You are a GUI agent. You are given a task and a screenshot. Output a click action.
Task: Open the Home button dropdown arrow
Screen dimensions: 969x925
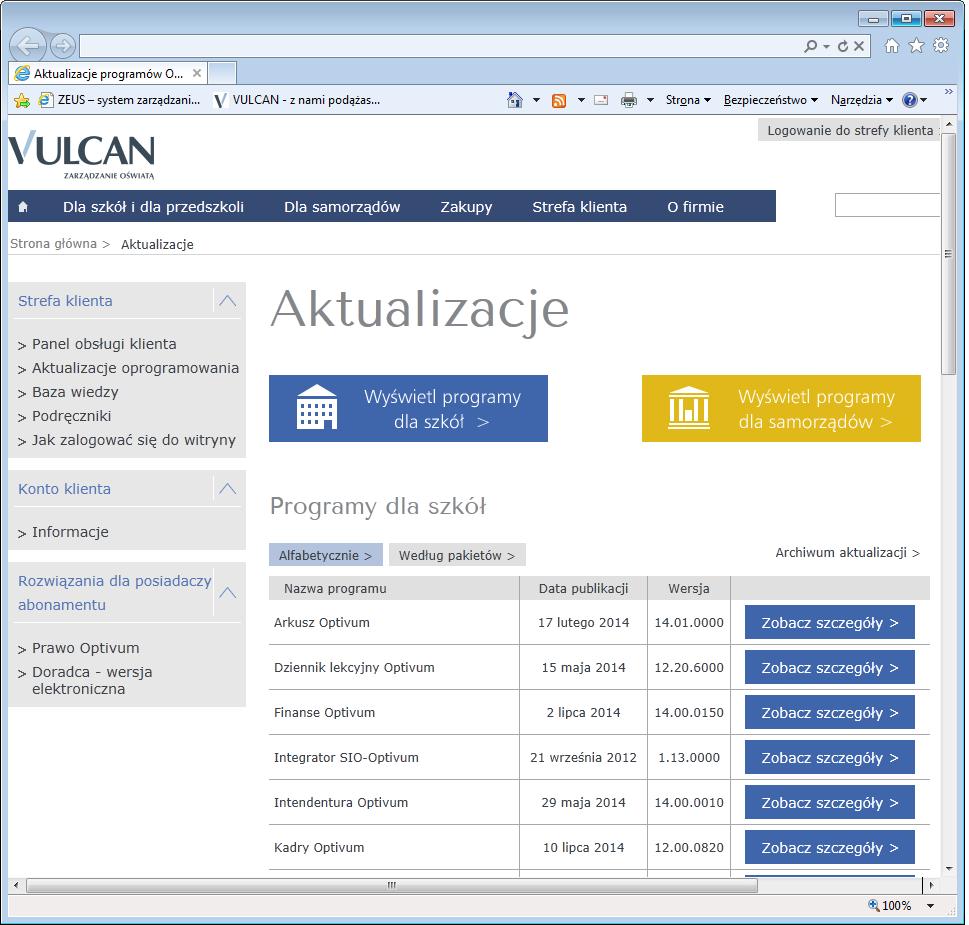(x=536, y=100)
